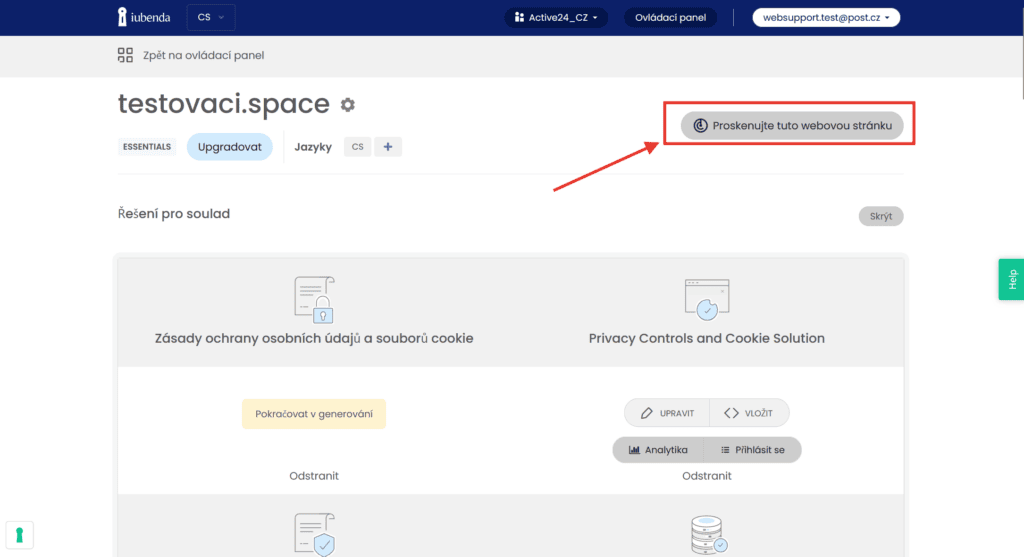Click VLOŽIT embed code button
This screenshot has height=557, width=1024.
748,413
